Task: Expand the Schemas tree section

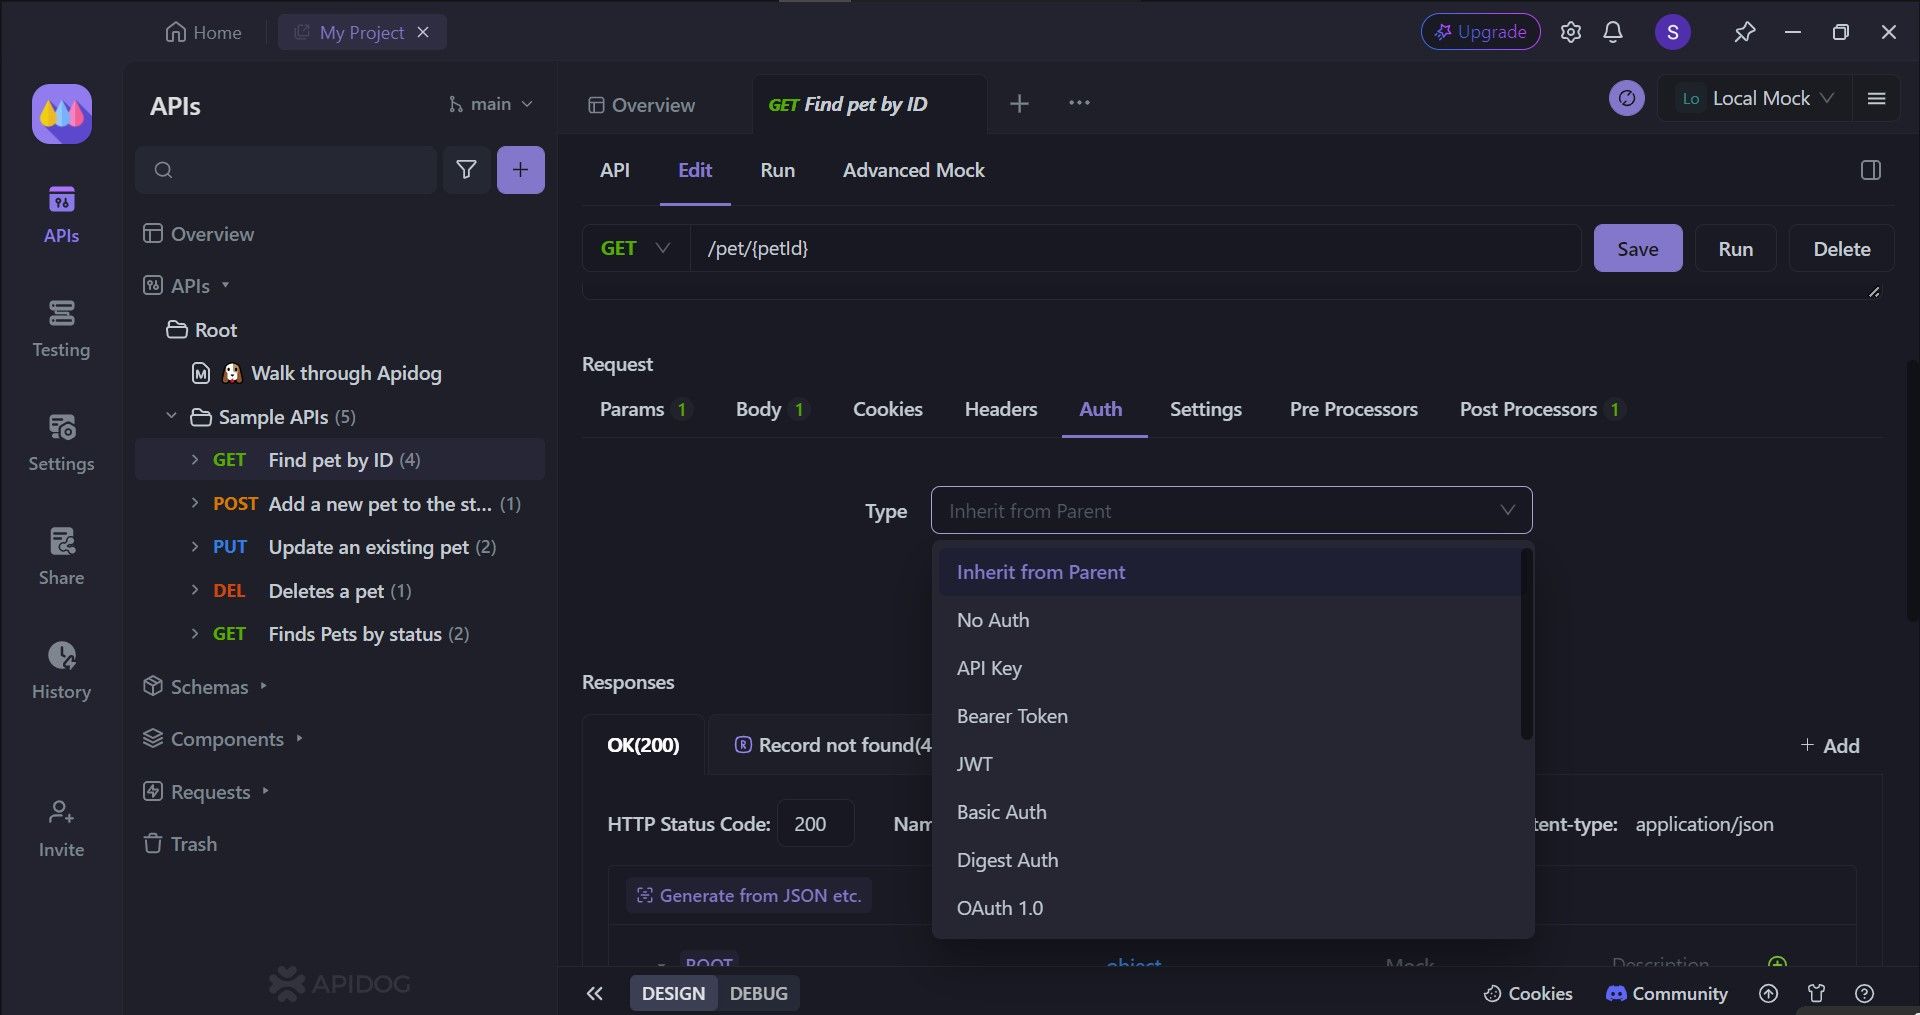Action: tap(209, 687)
